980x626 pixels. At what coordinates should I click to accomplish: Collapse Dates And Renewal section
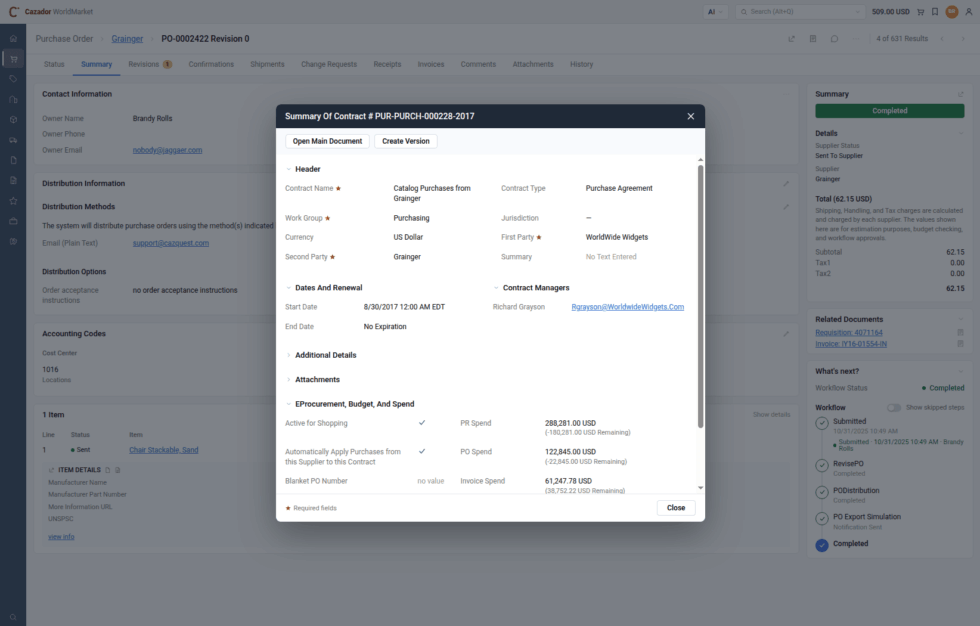[289, 288]
